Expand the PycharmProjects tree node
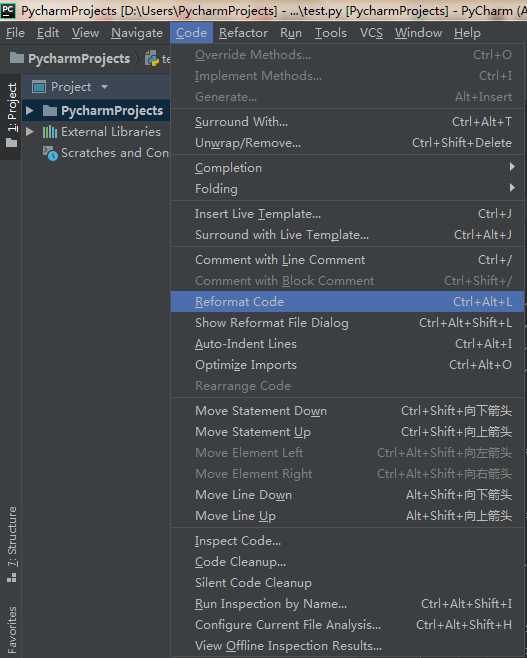 [x=29, y=110]
